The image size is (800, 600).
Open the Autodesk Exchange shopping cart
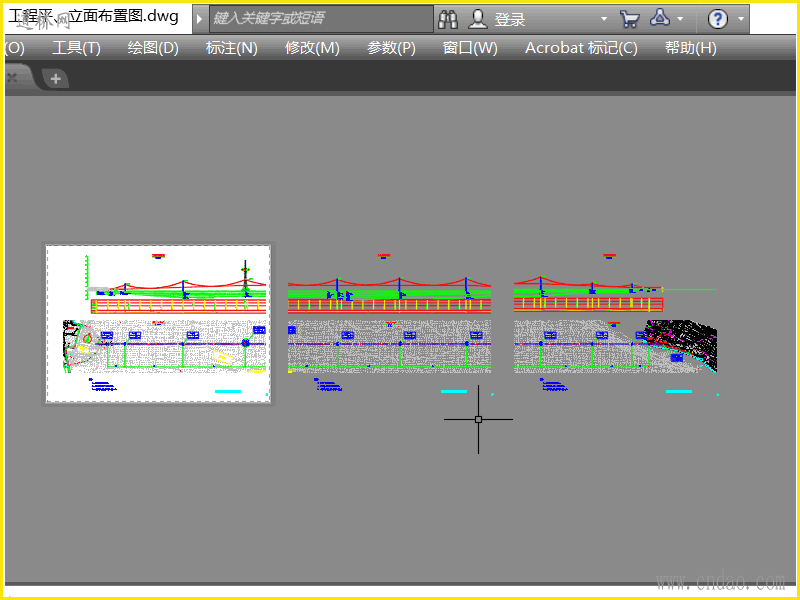click(x=630, y=19)
